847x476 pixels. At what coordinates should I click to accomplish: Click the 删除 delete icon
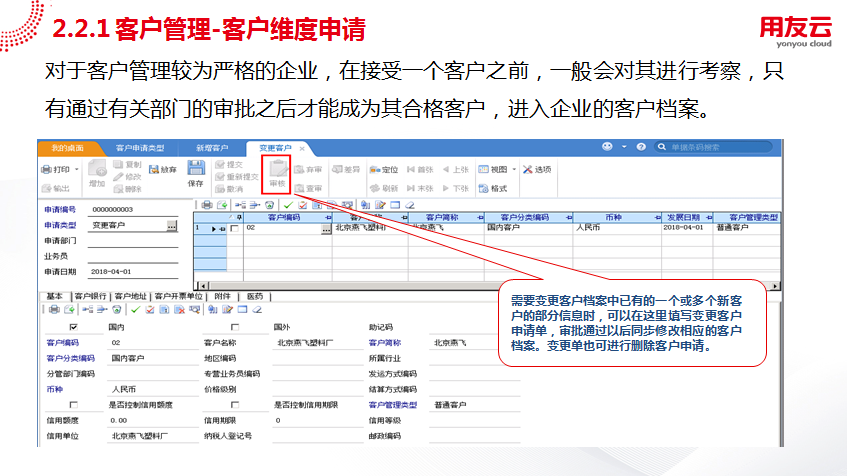pos(118,189)
